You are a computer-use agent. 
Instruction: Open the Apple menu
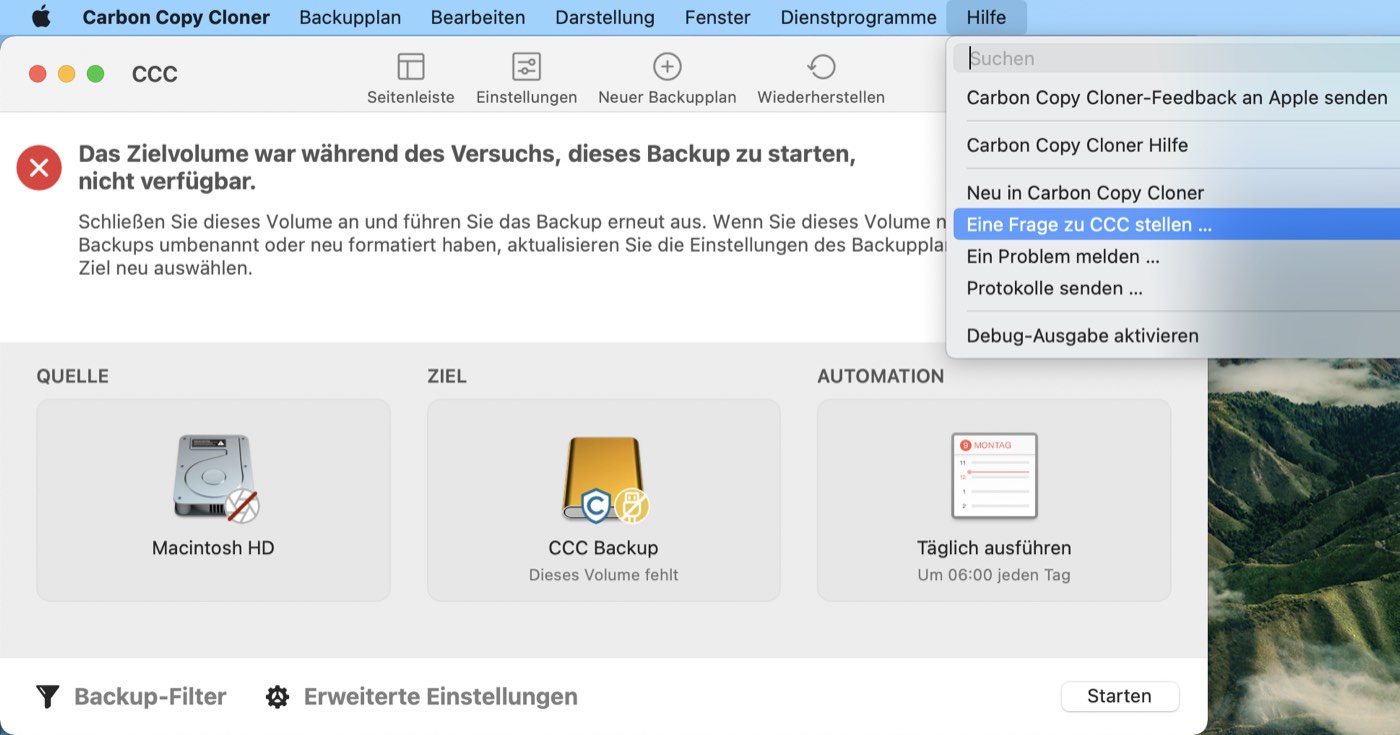click(x=41, y=17)
